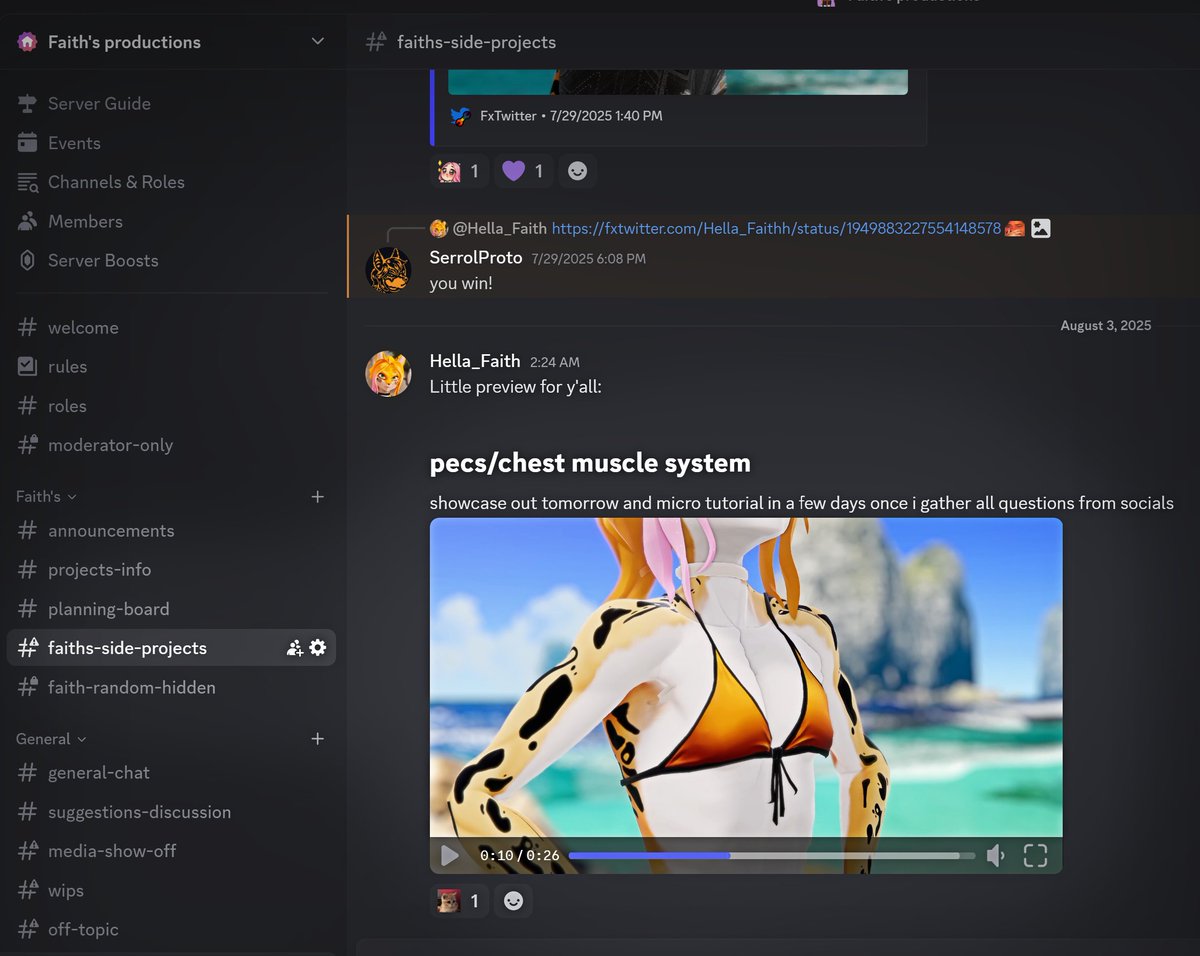
Task: Click the Events calendar icon
Action: 28,143
